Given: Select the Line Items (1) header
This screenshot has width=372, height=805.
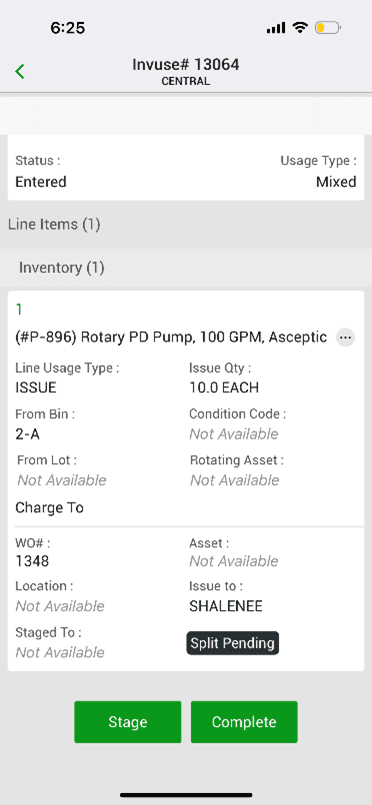Looking at the screenshot, I should click(54, 224).
